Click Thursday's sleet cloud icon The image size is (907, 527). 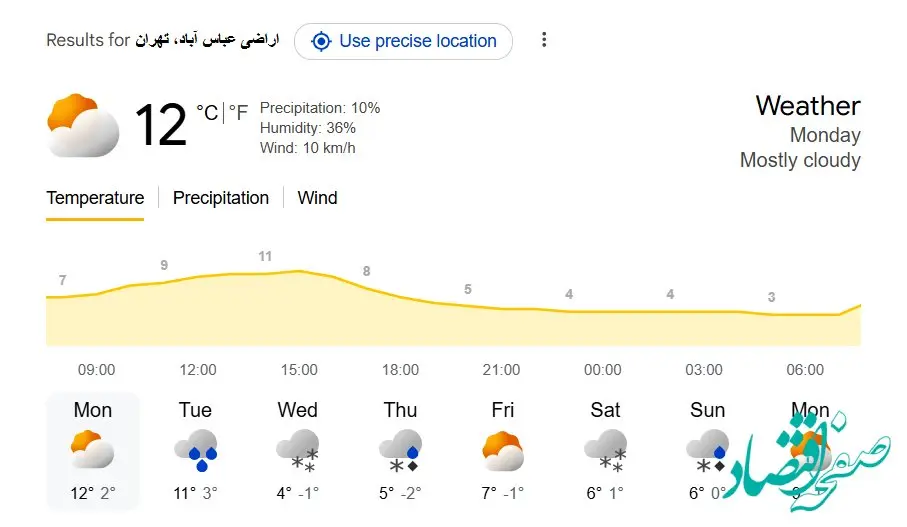pyautogui.click(x=400, y=451)
